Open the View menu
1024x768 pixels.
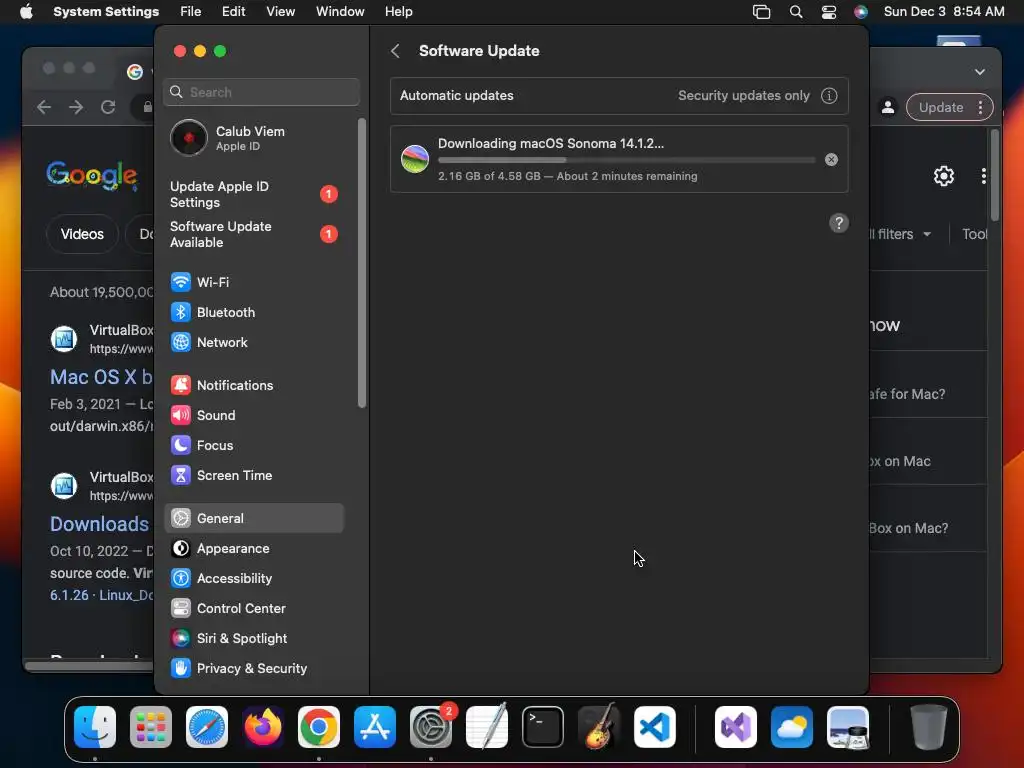(280, 12)
